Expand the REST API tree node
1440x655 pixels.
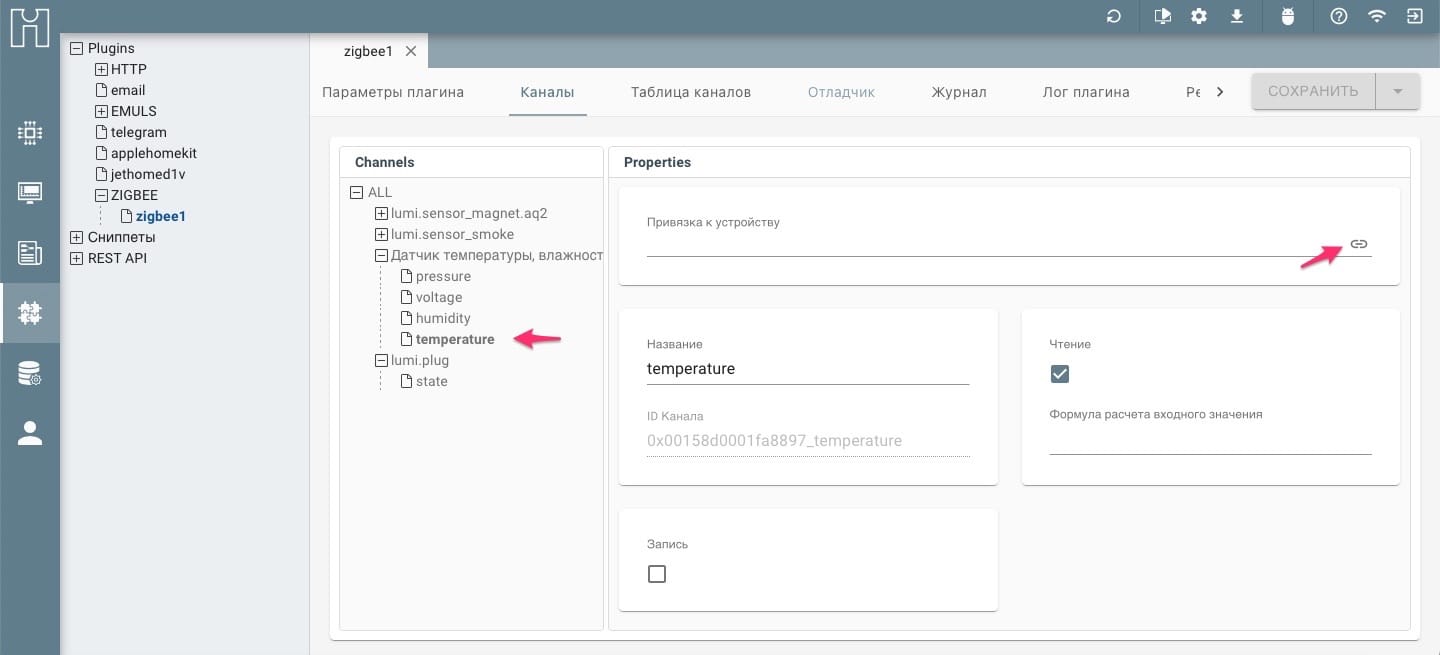click(x=77, y=258)
